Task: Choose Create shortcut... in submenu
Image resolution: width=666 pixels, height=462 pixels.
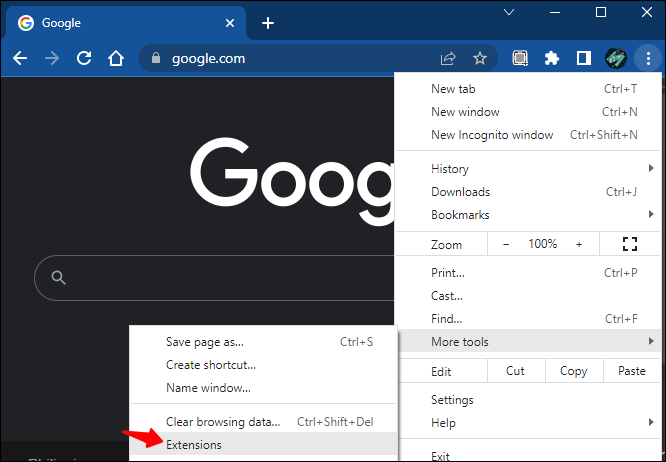Action: 263,365
